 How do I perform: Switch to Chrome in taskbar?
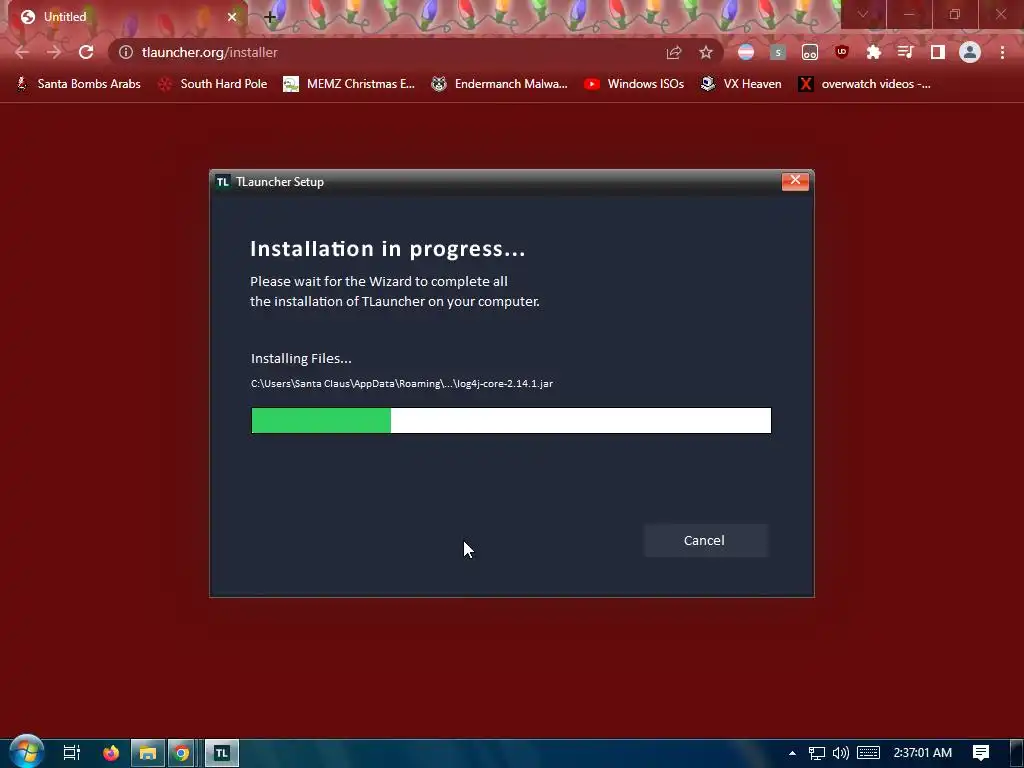point(182,753)
